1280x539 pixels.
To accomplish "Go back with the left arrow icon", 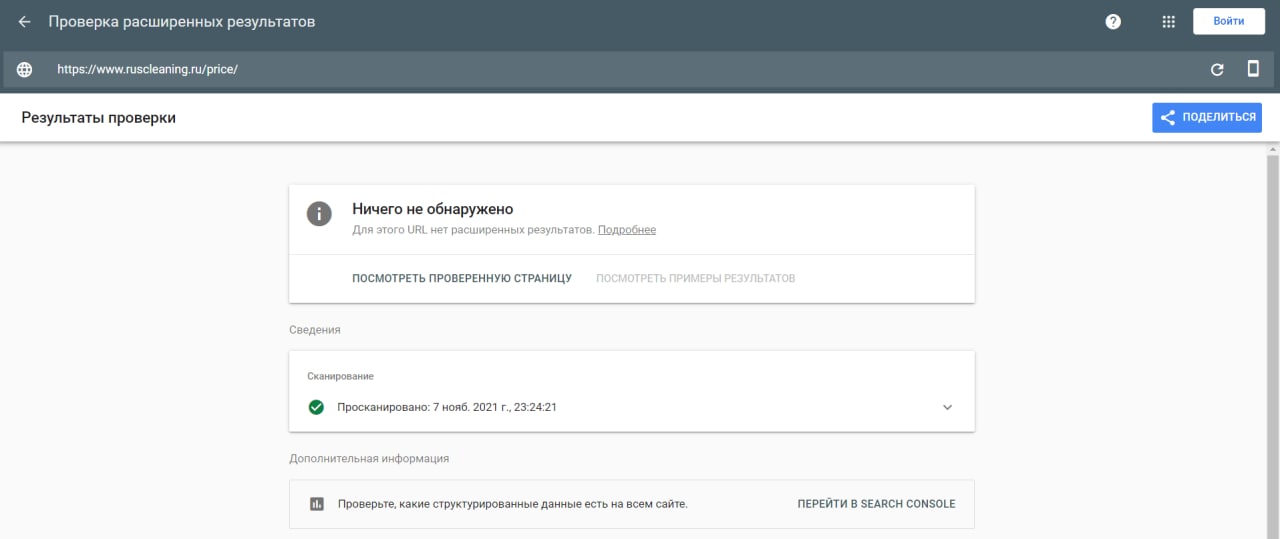I will point(25,22).
